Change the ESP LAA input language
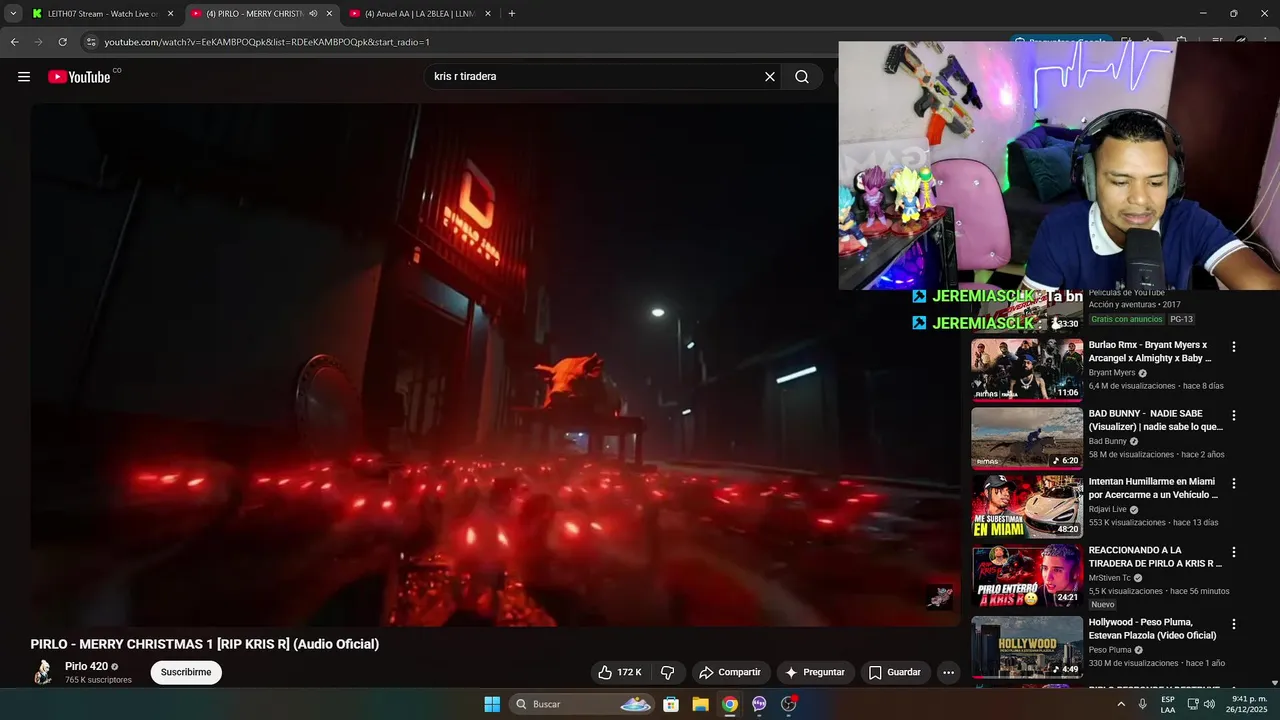 coord(1168,704)
